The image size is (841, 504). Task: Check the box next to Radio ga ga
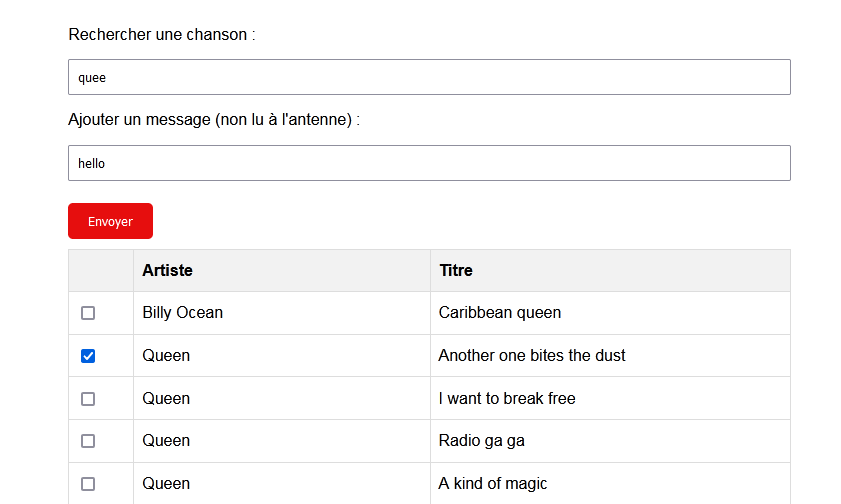coord(88,441)
